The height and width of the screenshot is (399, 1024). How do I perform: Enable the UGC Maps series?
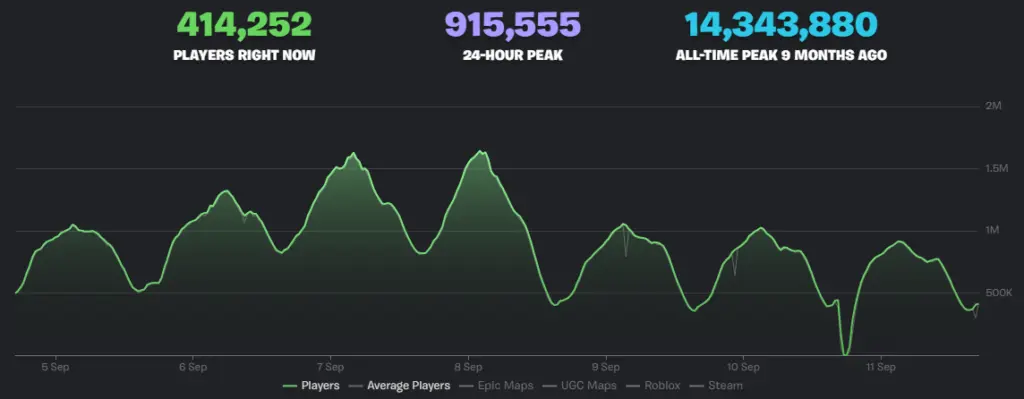click(x=579, y=385)
